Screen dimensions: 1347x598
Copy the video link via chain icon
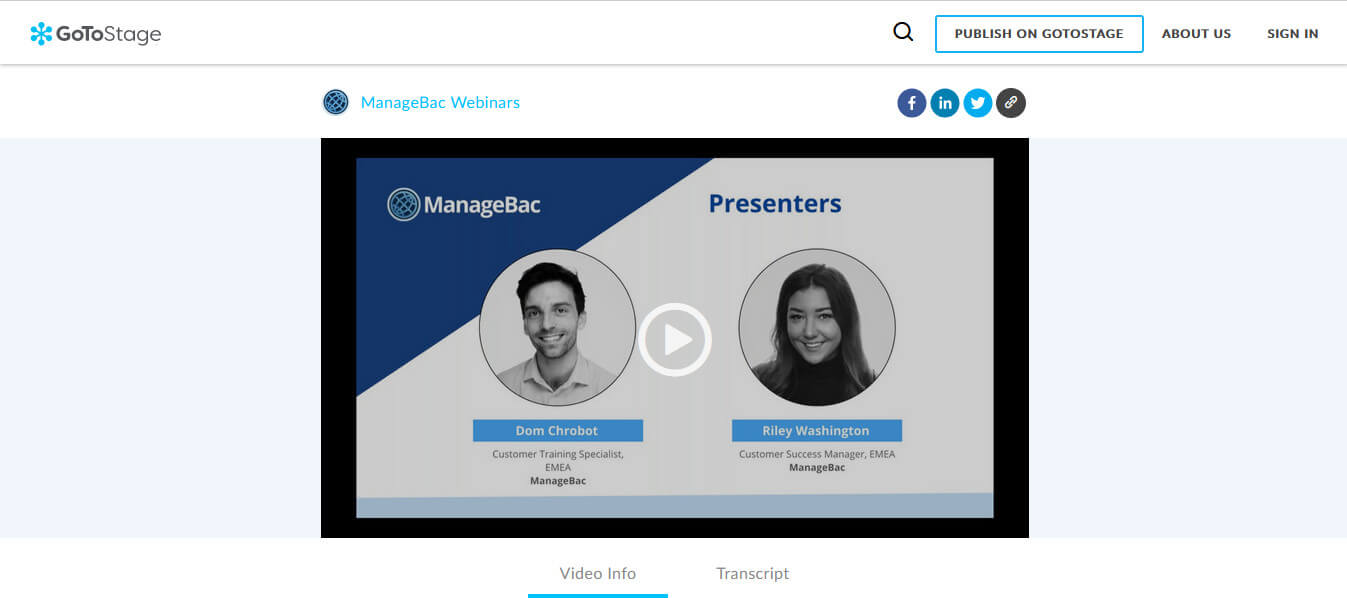pyautogui.click(x=1010, y=103)
